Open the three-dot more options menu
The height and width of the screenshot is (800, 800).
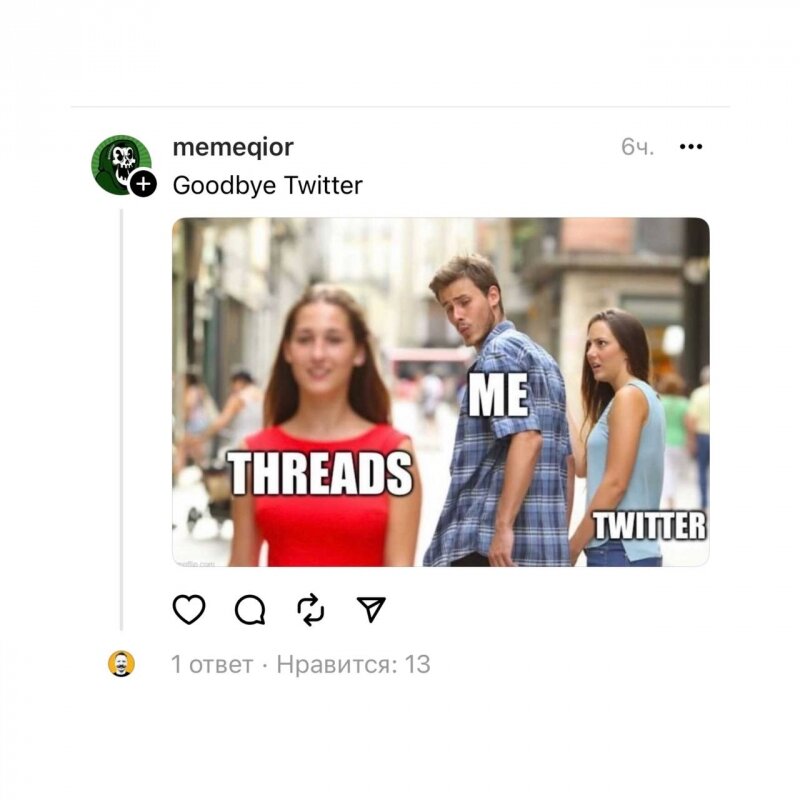coord(691,147)
